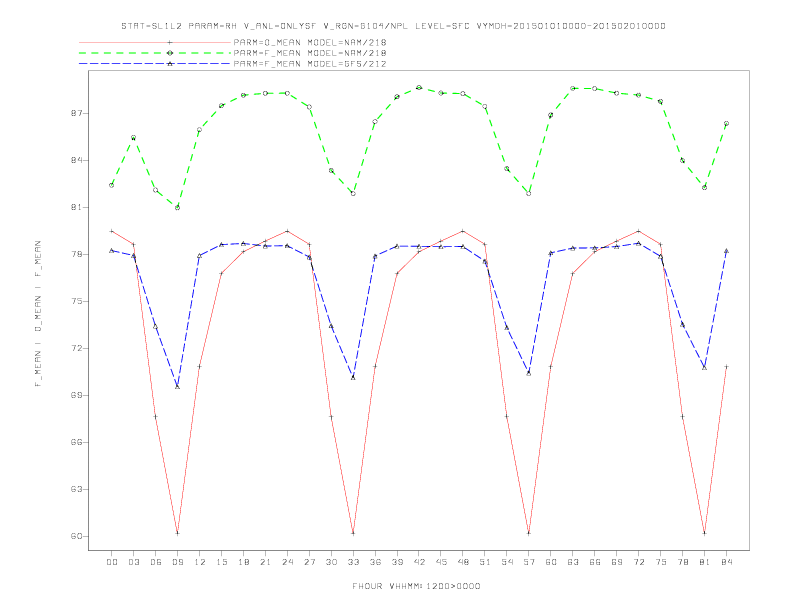The height and width of the screenshot is (612, 792).
Task: Click y-axis tick label 66
Action: click(77, 442)
